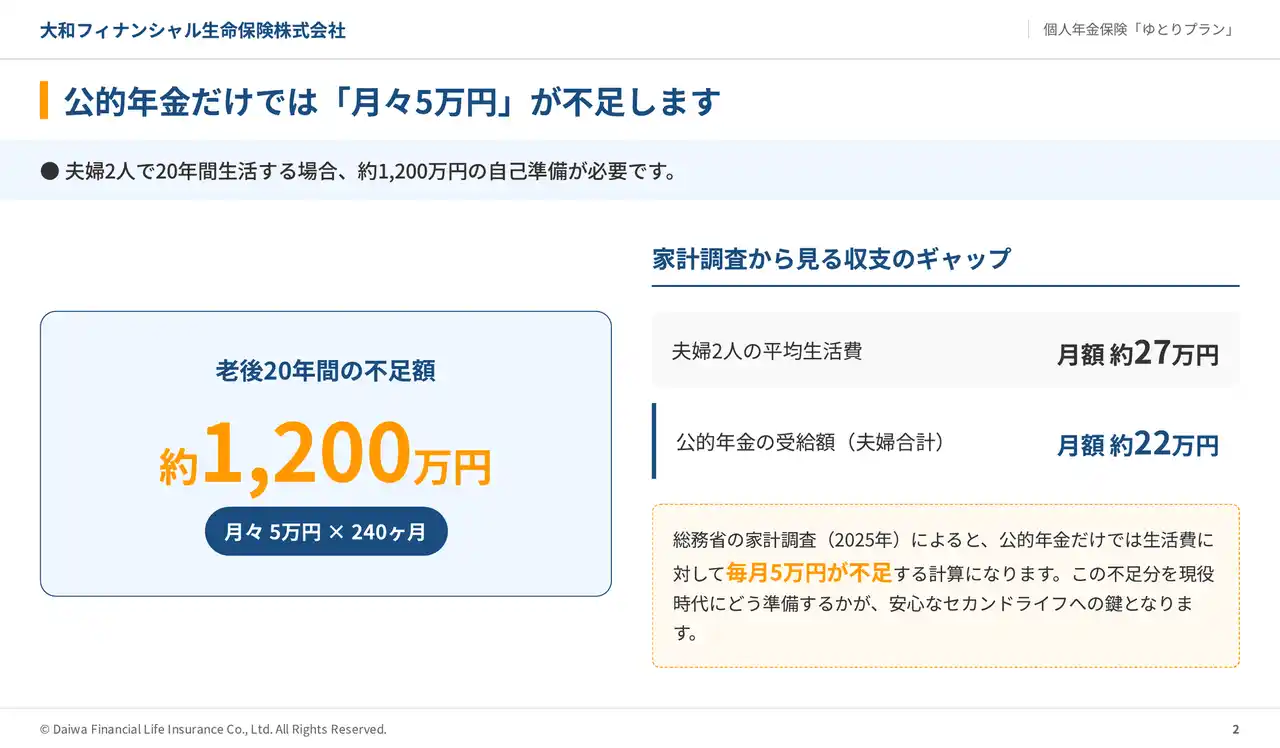Click the black bullet dot before 夫婦2人で
1280x748 pixels.
49,171
